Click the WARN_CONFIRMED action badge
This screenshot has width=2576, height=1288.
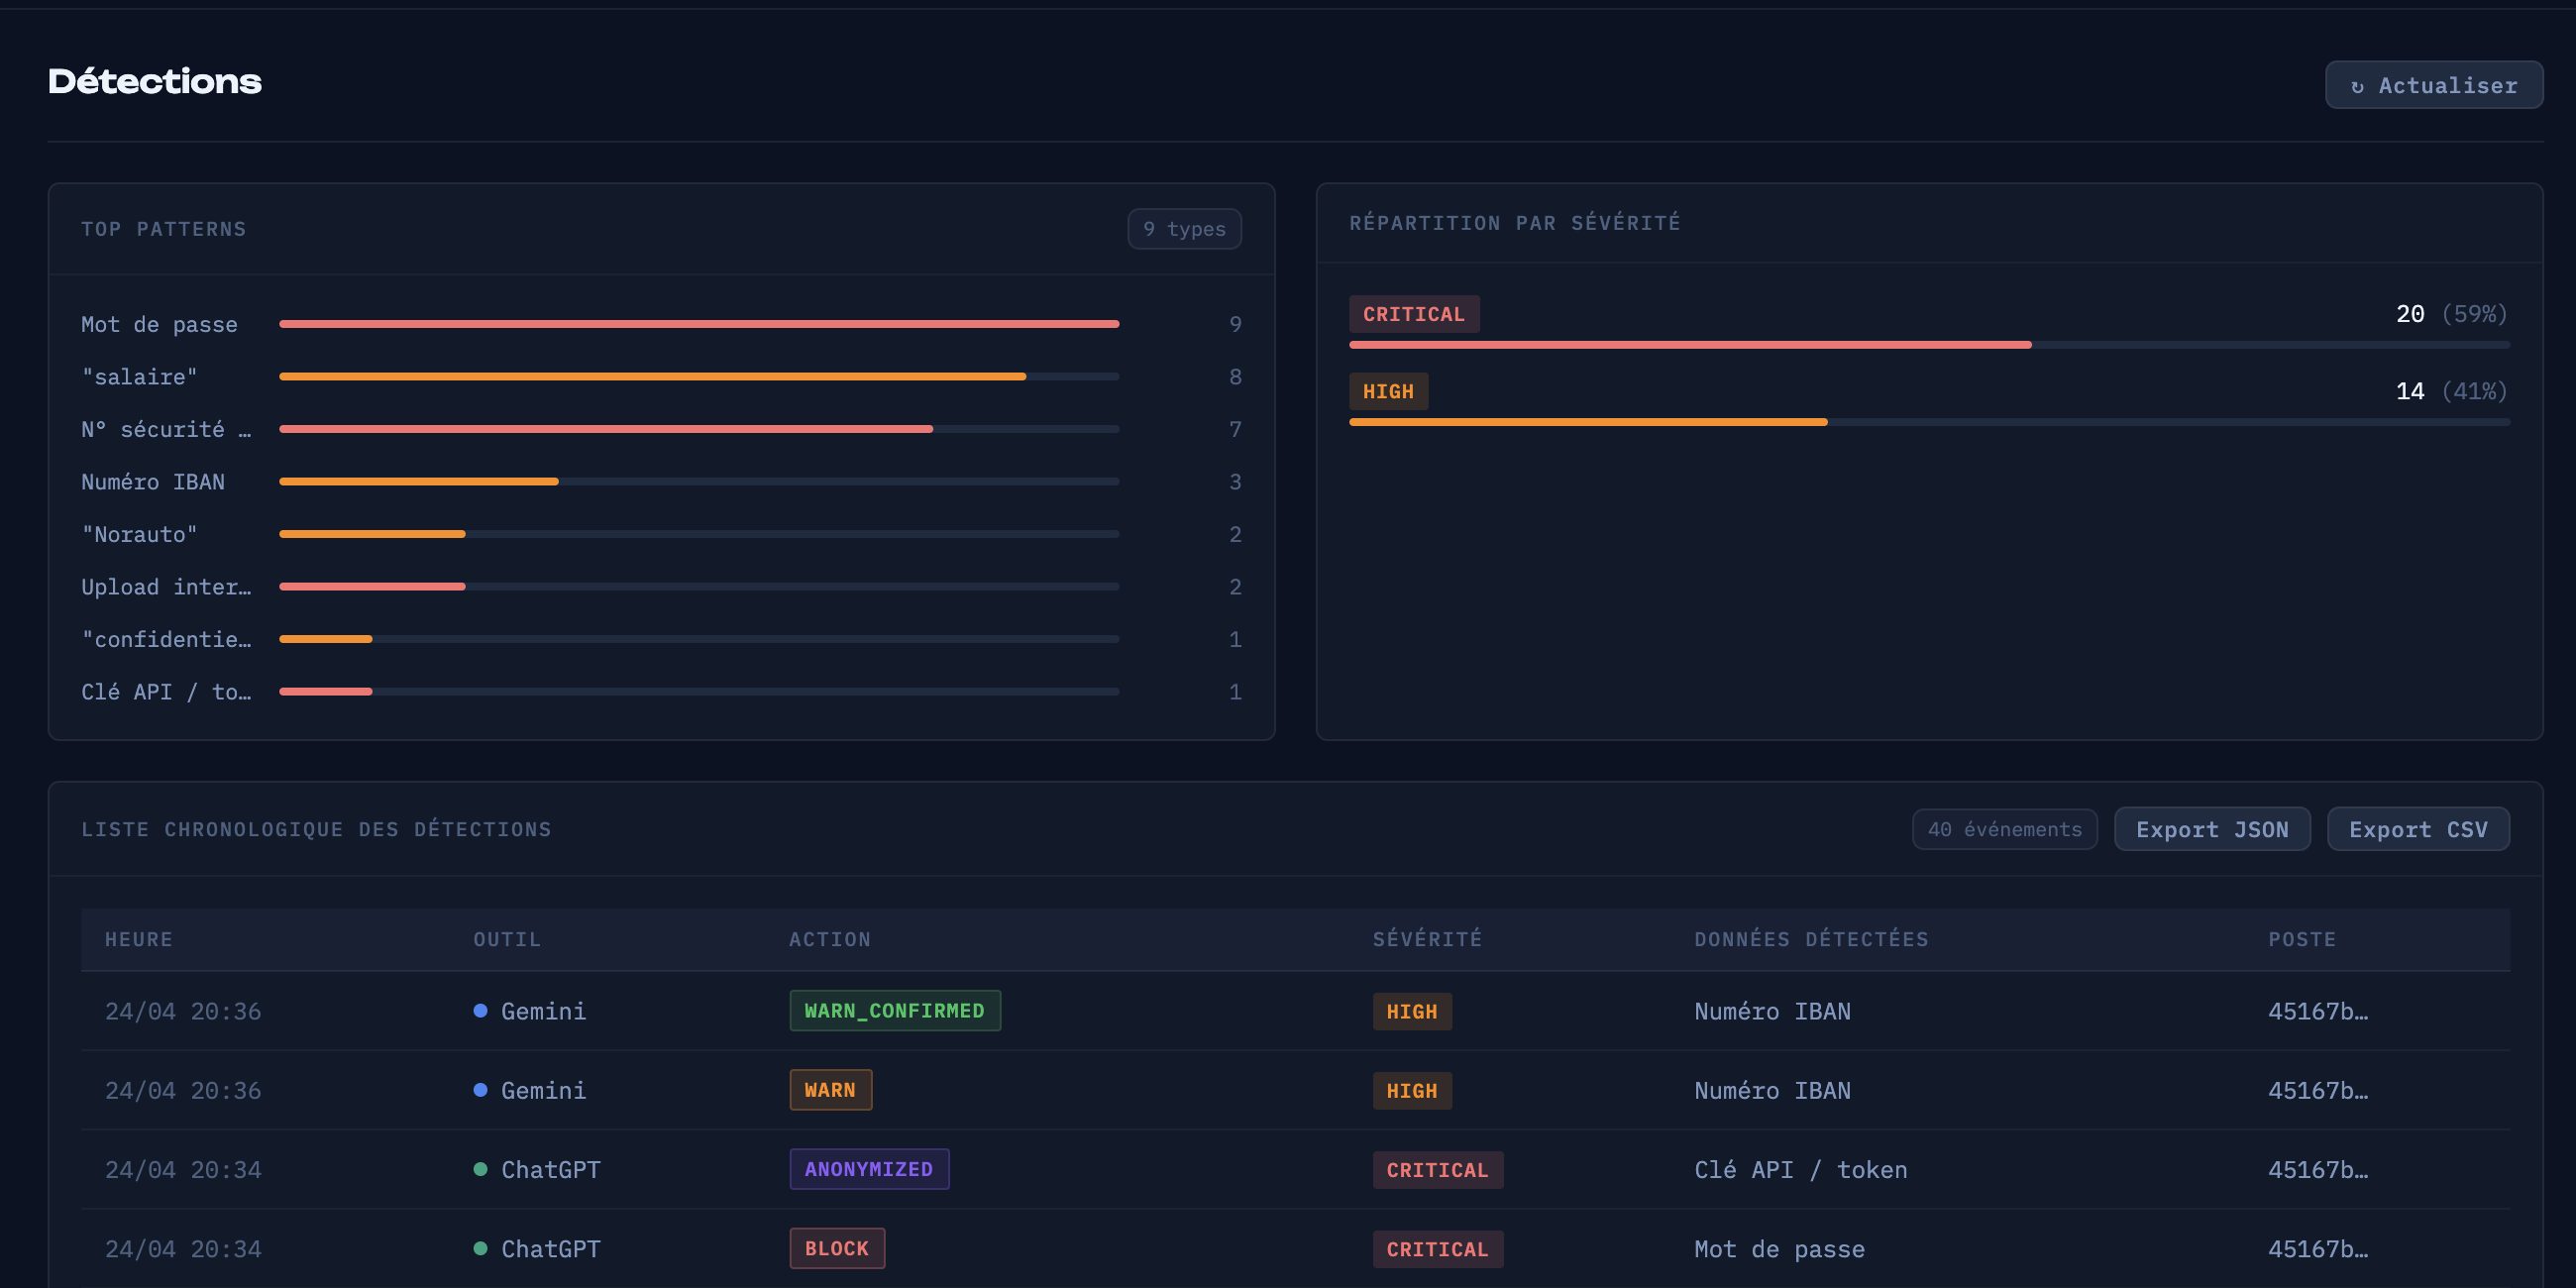pos(895,1010)
